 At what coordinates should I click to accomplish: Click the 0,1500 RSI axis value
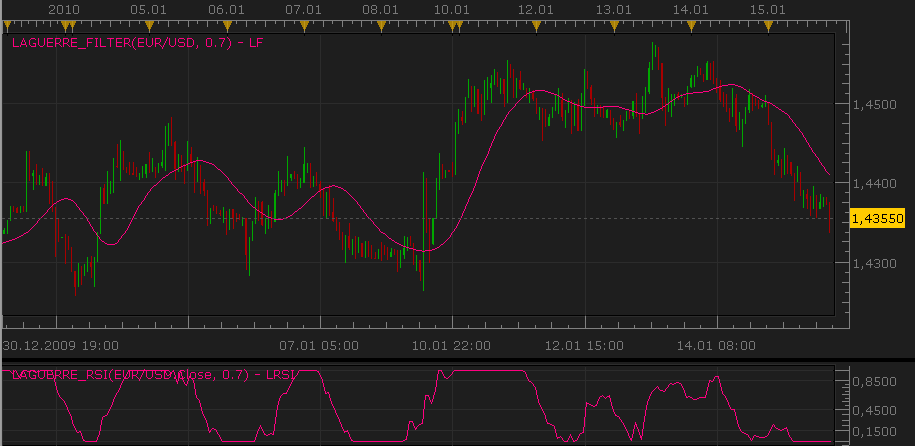pyautogui.click(x=874, y=431)
